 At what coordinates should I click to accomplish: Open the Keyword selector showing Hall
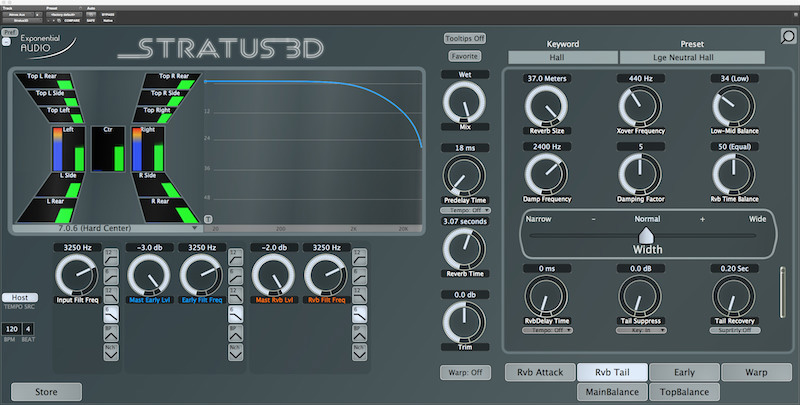(x=563, y=58)
